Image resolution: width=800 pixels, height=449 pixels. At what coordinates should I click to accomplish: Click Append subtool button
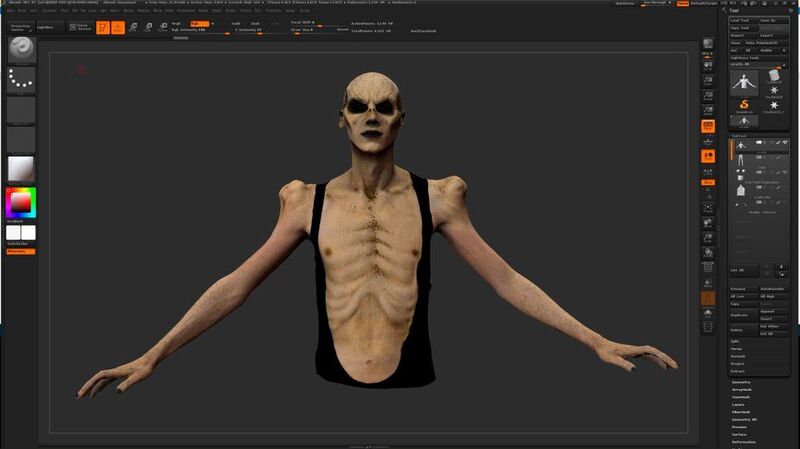pos(774,311)
